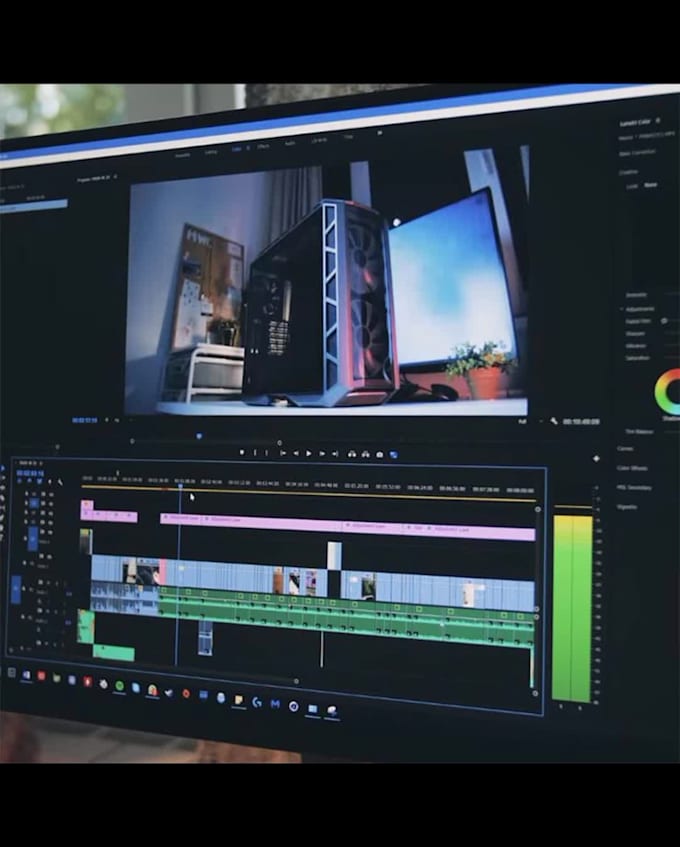This screenshot has width=680, height=847.
Task: Toggle the tall blue V1 track target box
Action: pyautogui.click(x=33, y=539)
